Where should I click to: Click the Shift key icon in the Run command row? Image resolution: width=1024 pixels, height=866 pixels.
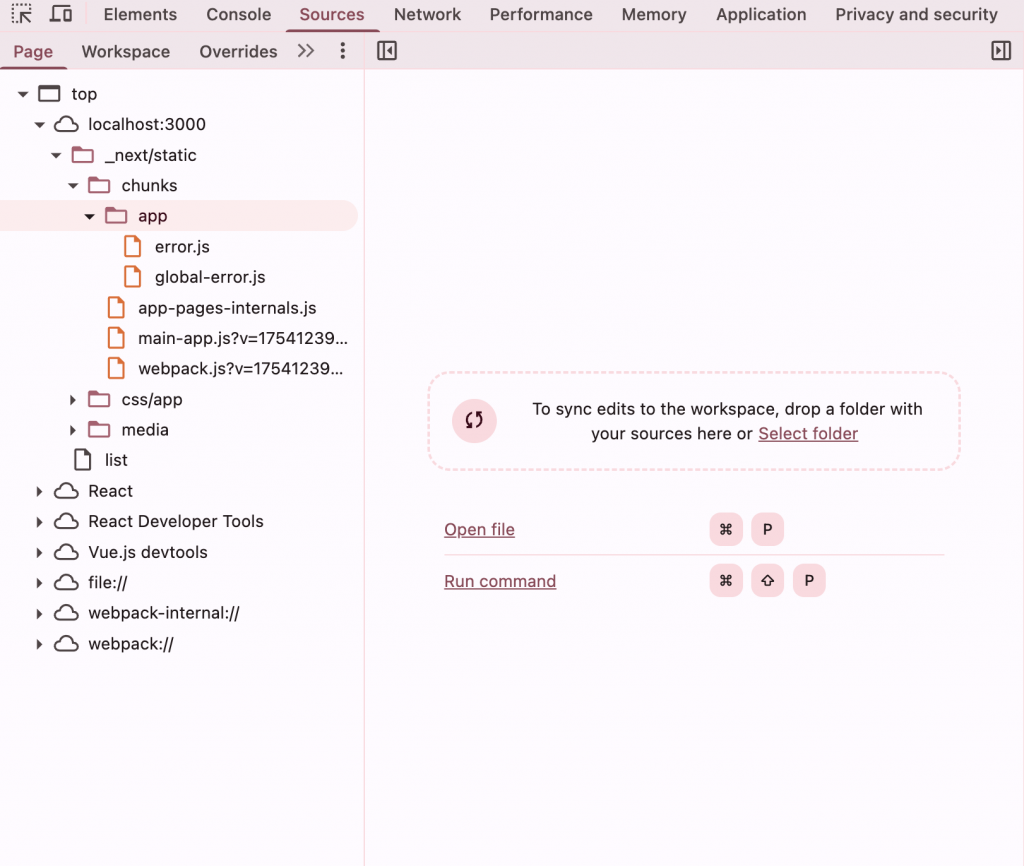(x=767, y=581)
